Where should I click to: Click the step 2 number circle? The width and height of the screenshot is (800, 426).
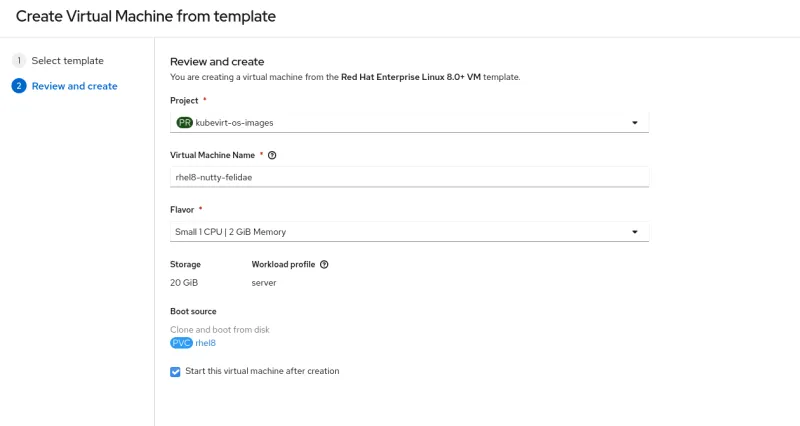(x=18, y=86)
